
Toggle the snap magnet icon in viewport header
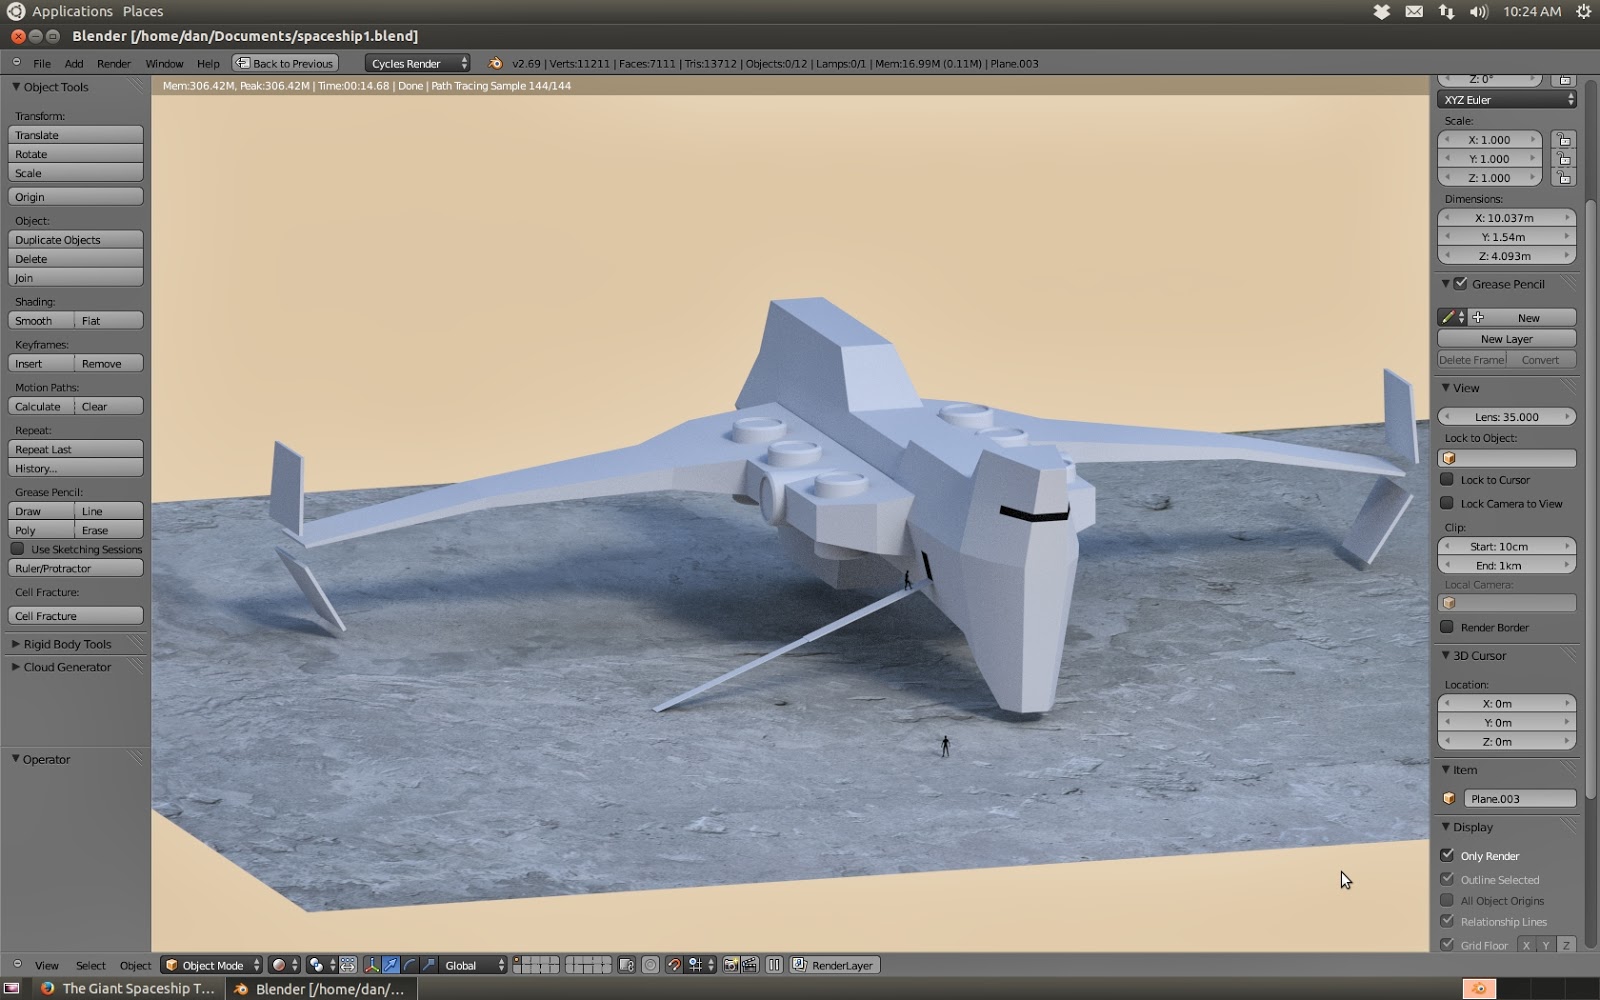pos(672,965)
